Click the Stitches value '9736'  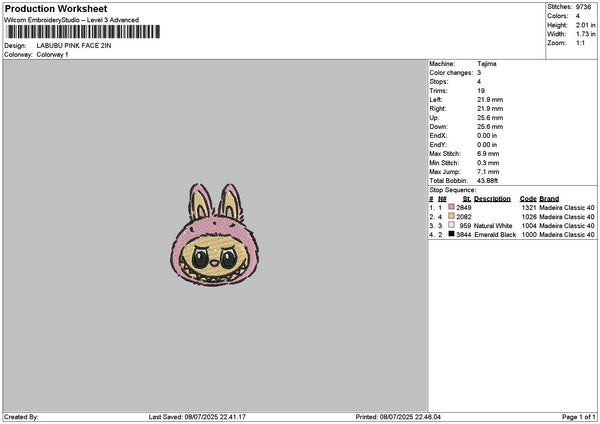(583, 7)
